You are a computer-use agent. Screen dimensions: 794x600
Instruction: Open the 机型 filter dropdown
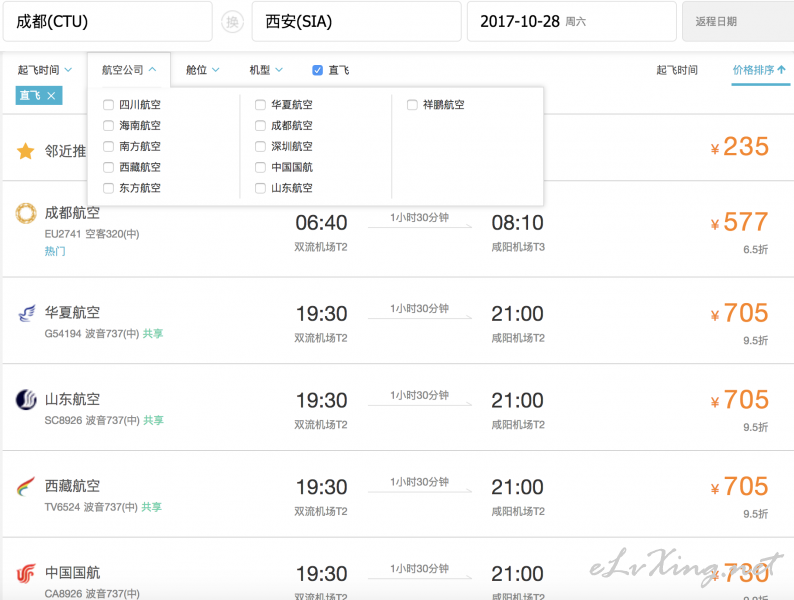(x=266, y=70)
